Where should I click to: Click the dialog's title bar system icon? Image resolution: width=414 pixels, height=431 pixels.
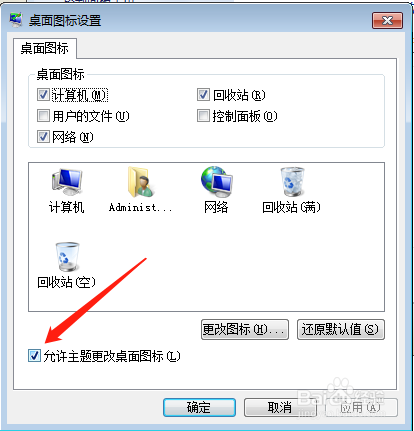click(x=15, y=20)
